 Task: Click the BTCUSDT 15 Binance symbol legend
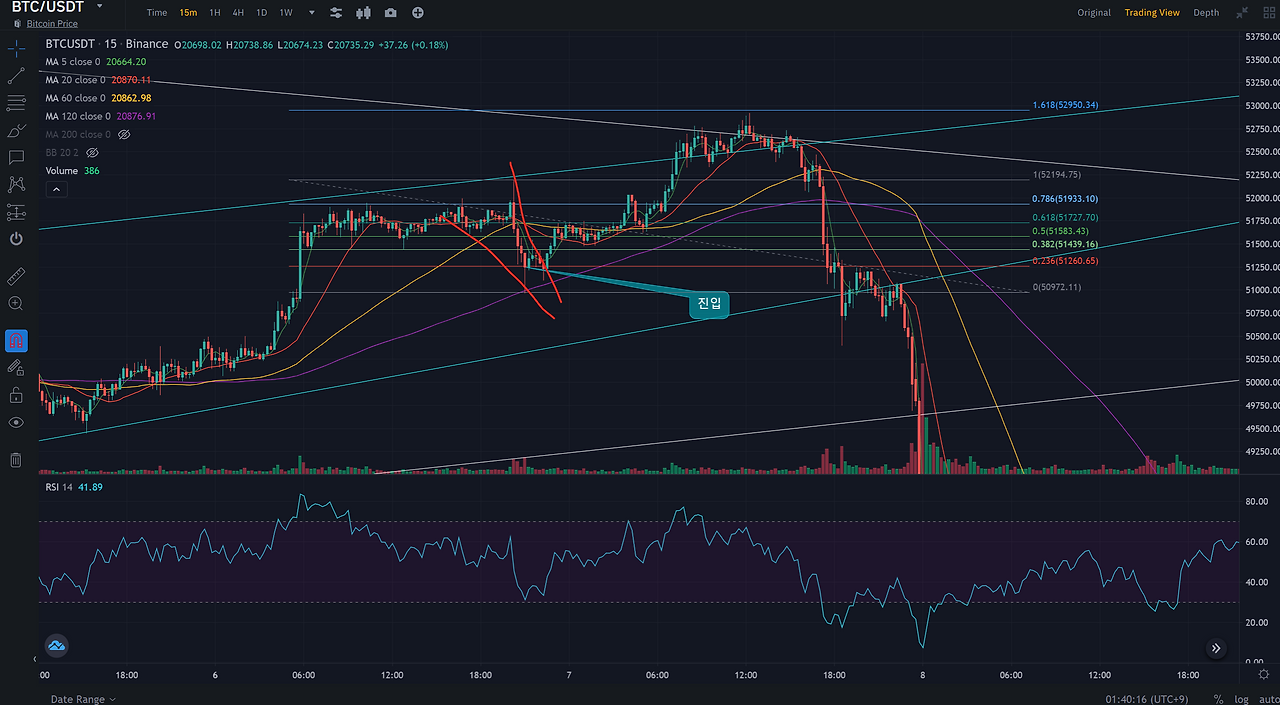106,44
